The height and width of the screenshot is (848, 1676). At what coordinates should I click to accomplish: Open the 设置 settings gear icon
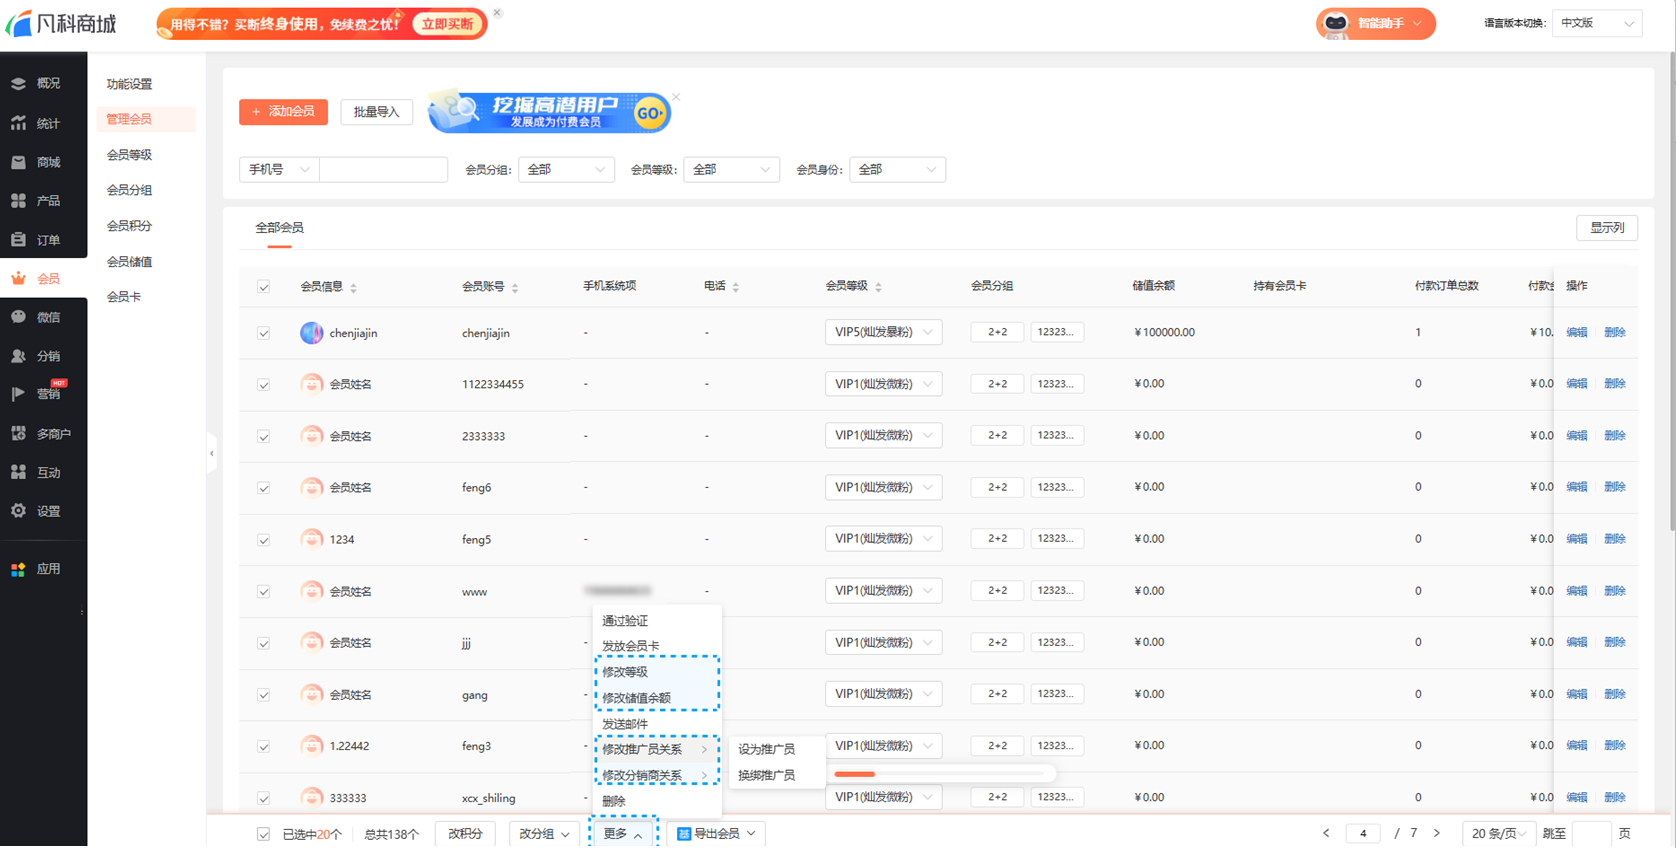pos(18,511)
